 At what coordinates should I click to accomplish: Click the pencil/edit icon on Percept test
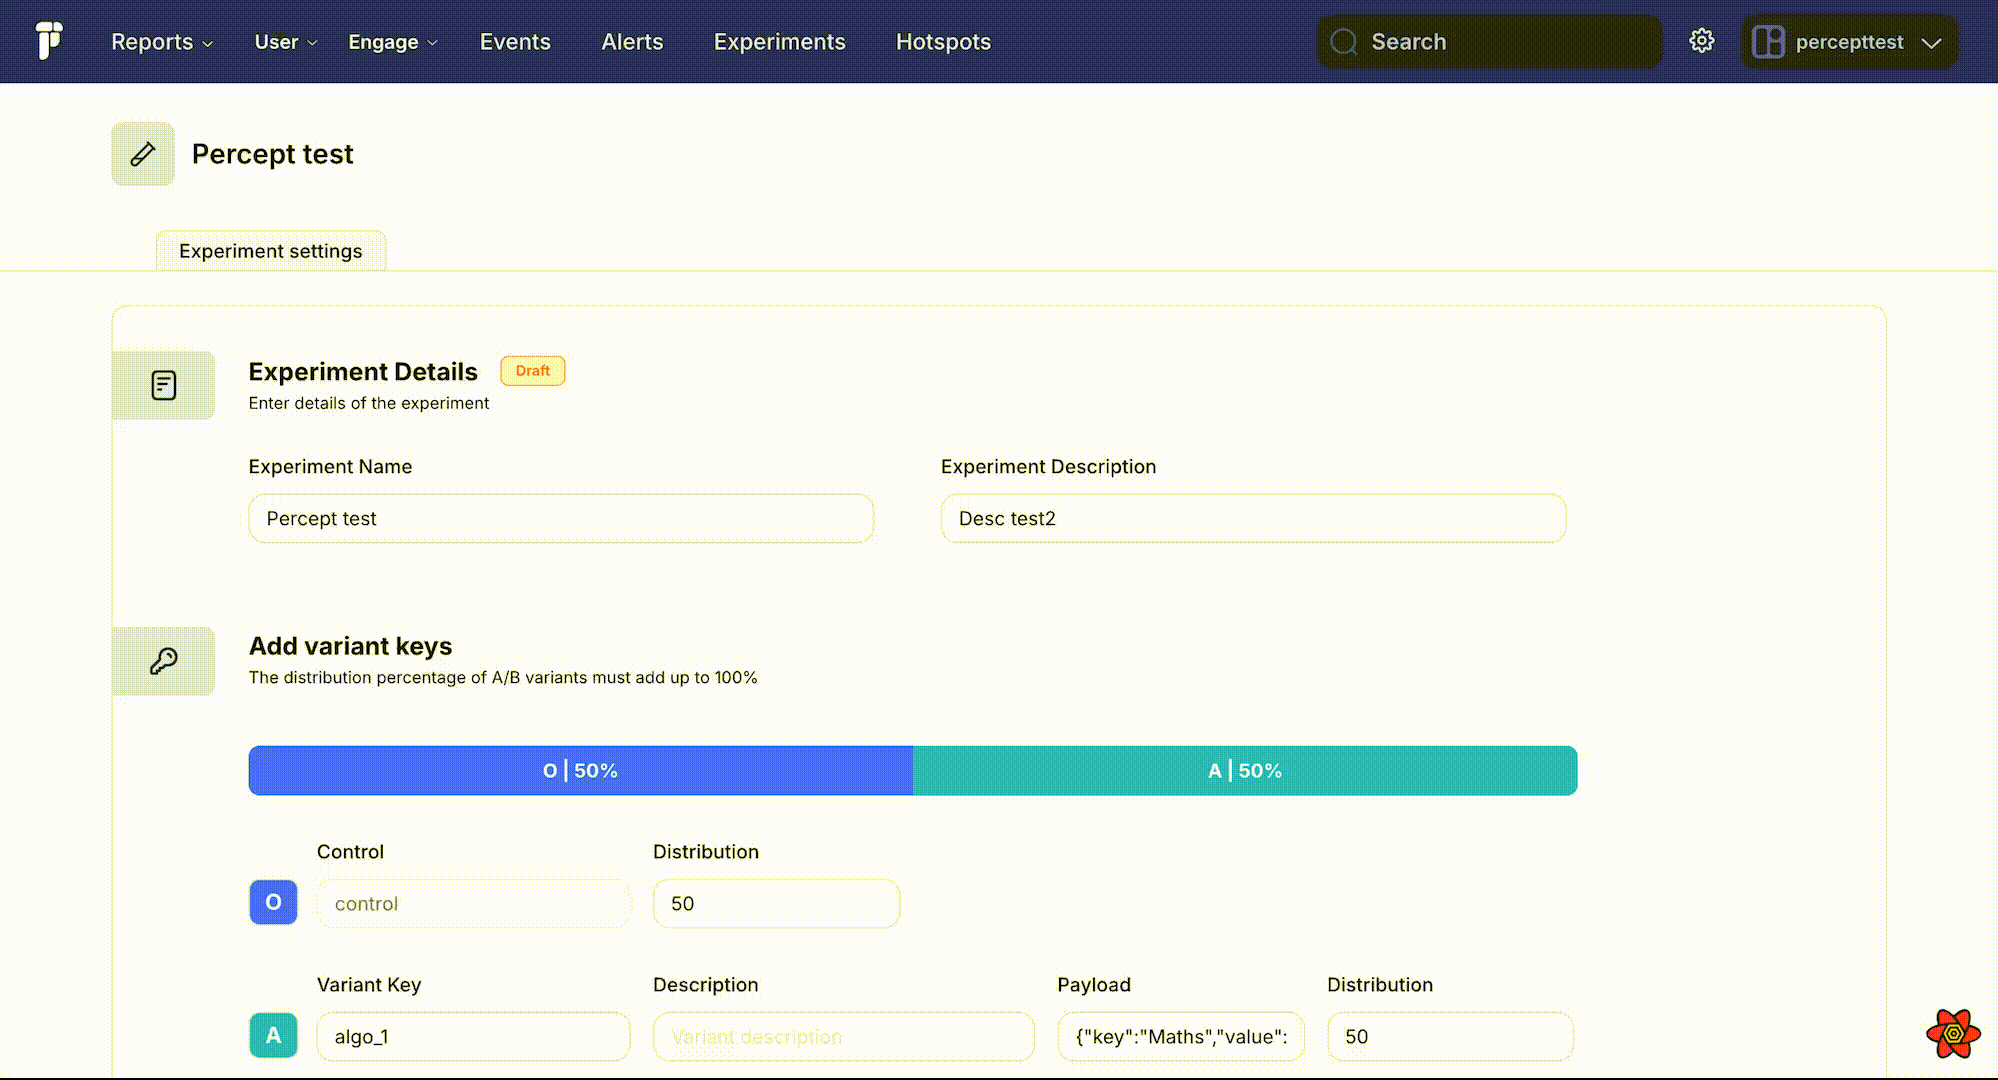tap(142, 153)
